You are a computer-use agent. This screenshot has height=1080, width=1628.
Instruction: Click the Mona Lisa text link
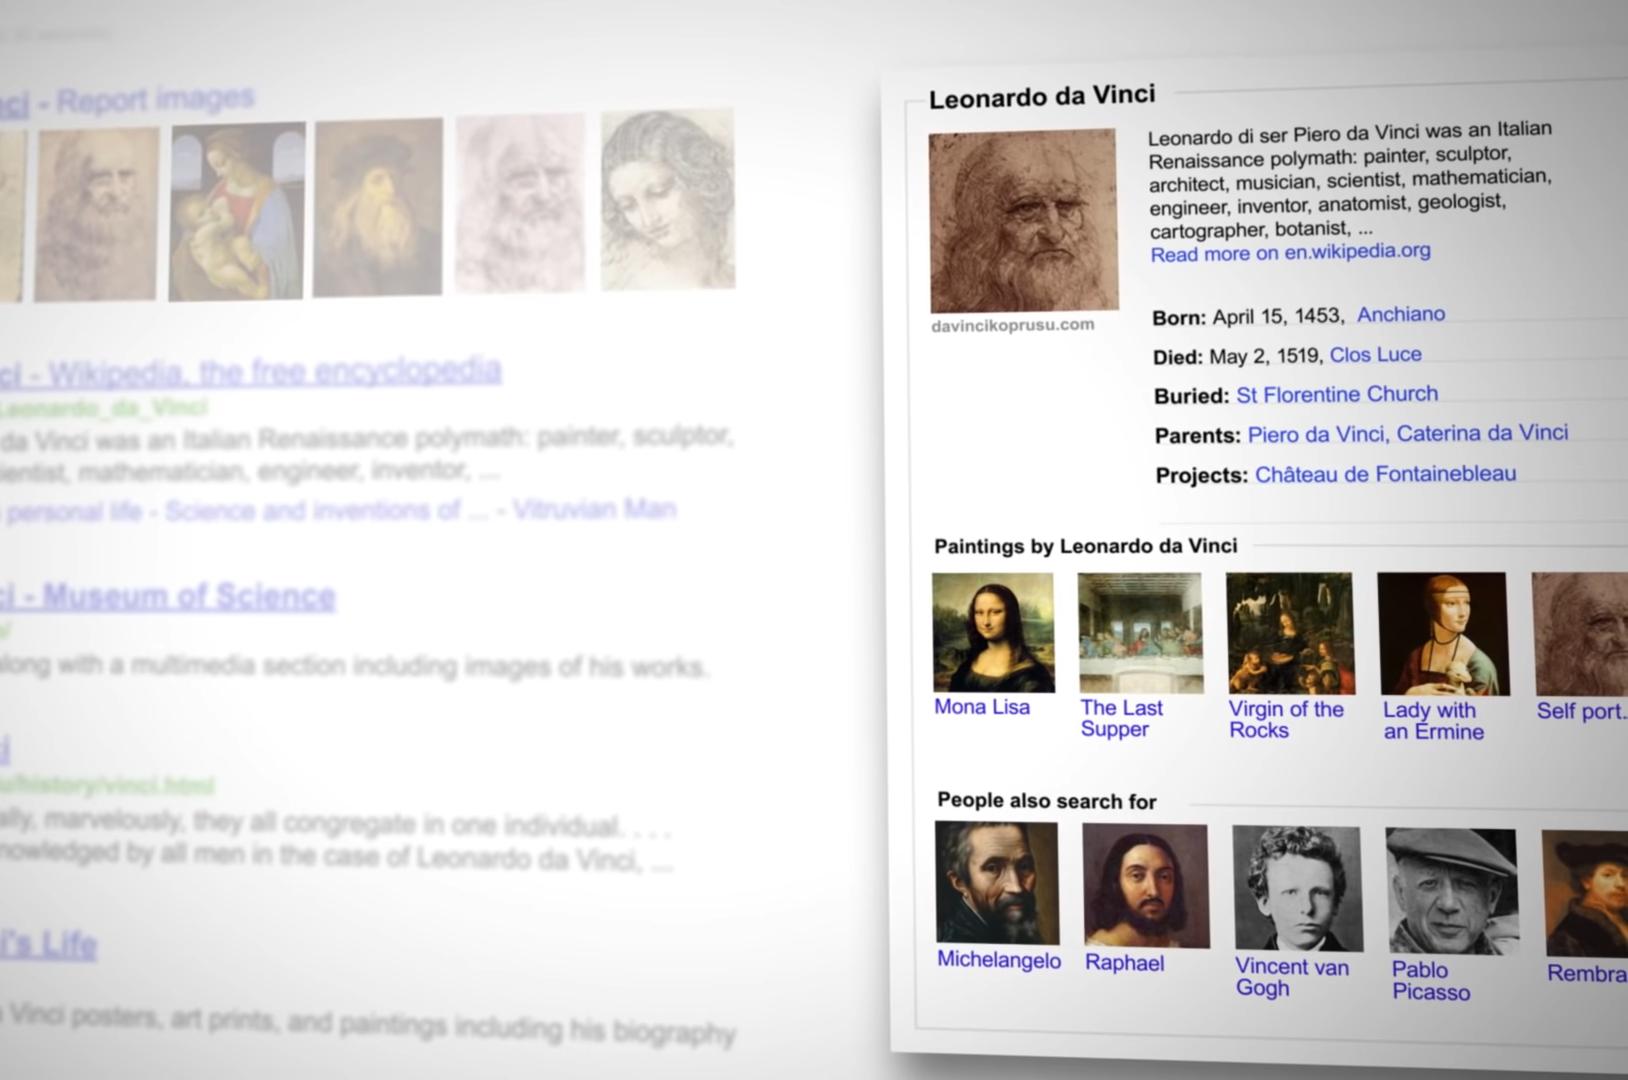tap(982, 706)
